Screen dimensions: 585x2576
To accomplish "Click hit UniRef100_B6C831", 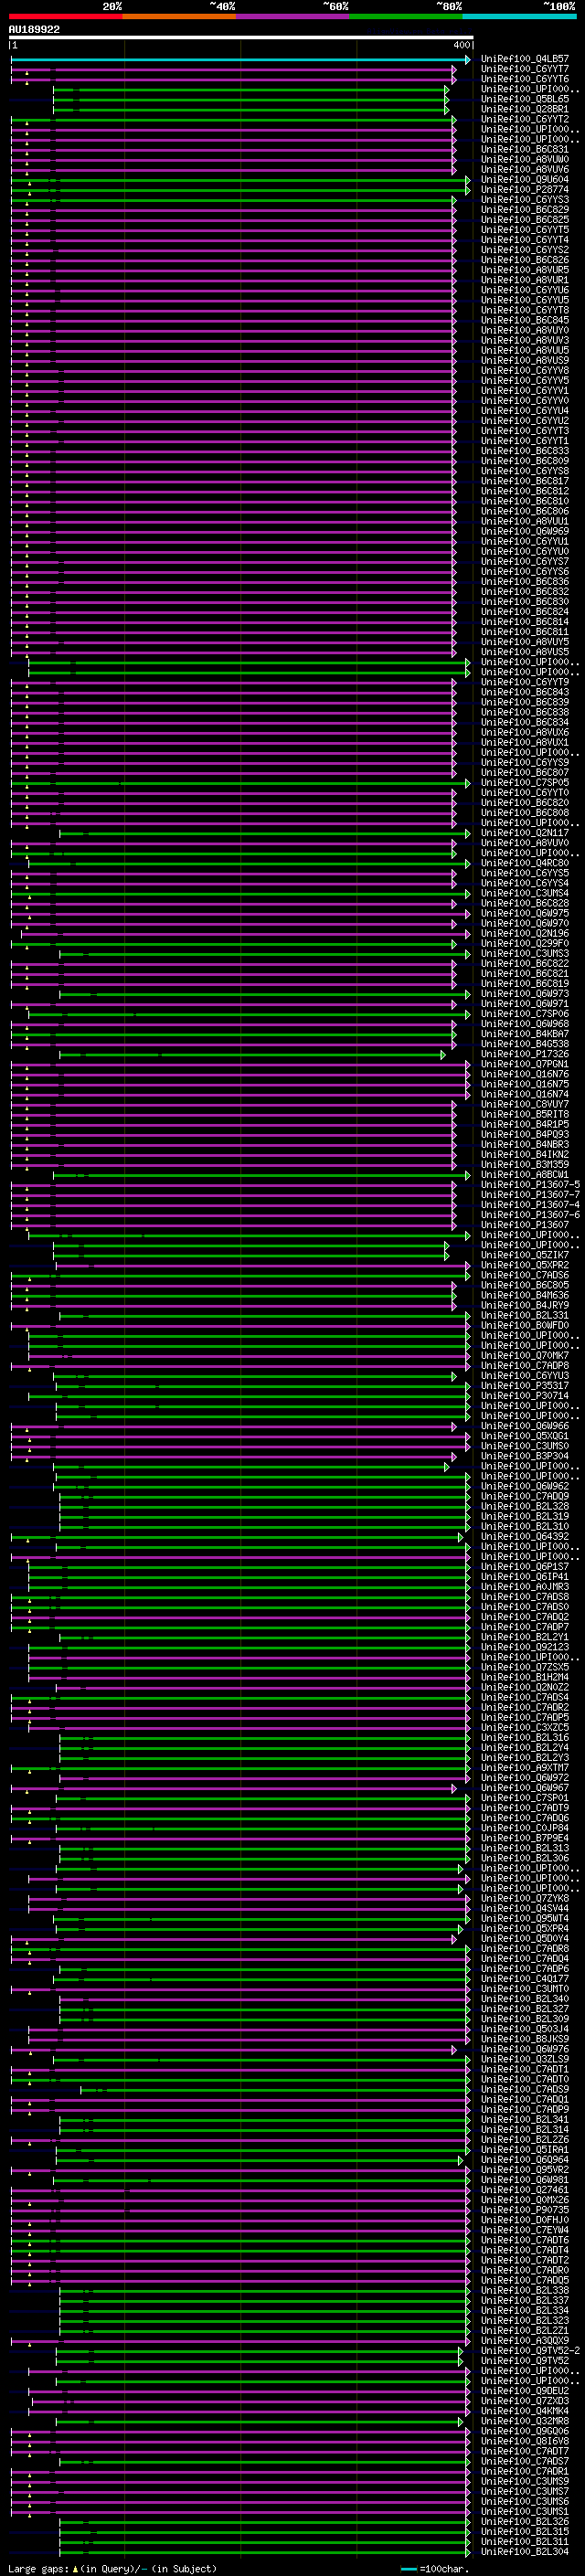I will [525, 149].
